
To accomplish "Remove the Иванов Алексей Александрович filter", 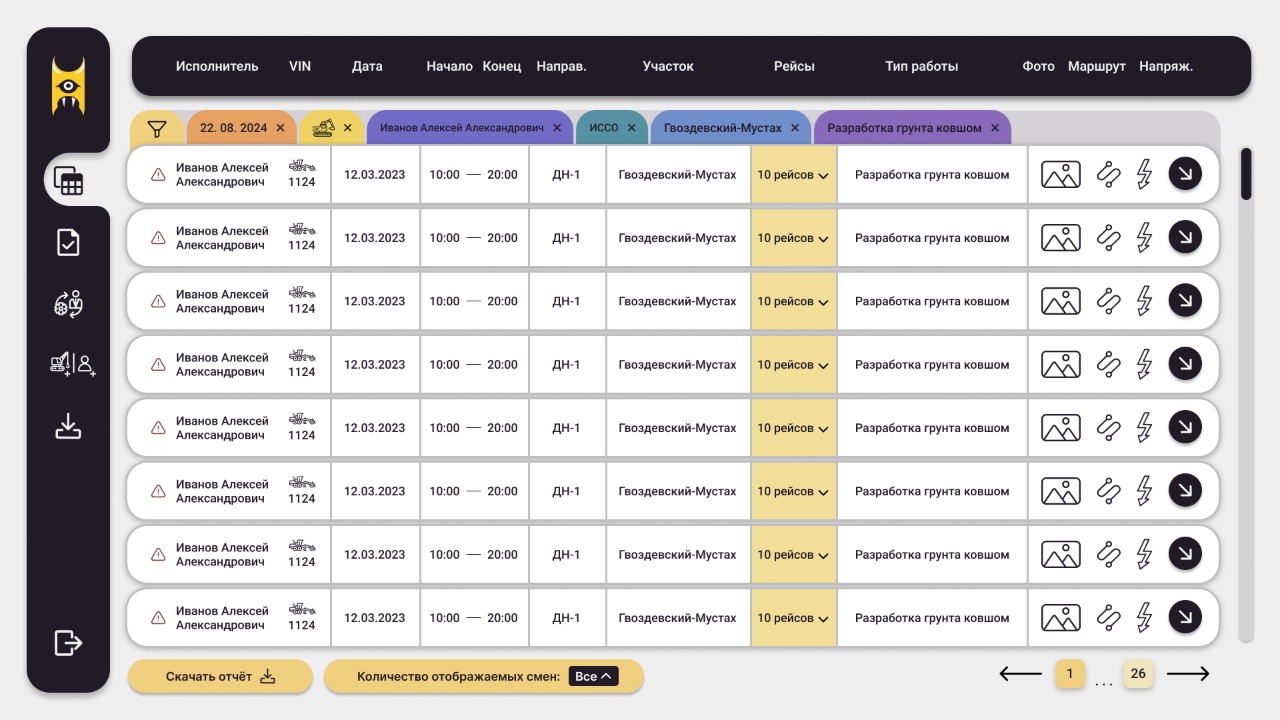I will [x=557, y=128].
